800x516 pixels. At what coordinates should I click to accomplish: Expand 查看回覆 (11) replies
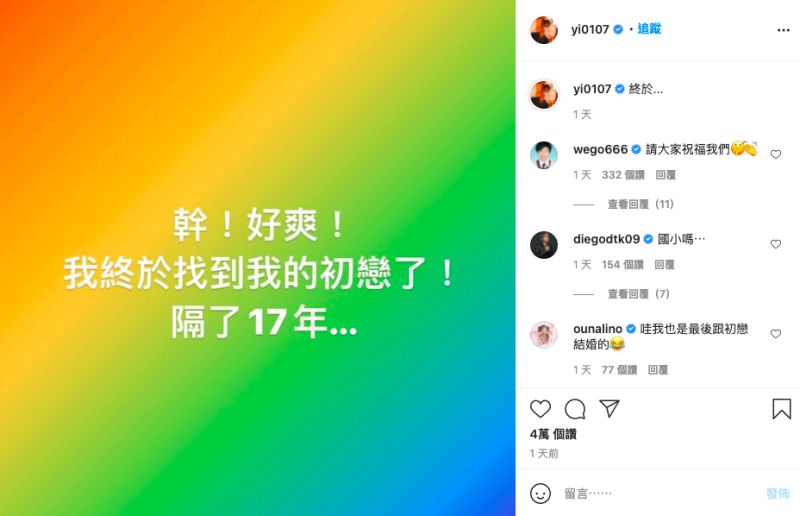point(640,204)
